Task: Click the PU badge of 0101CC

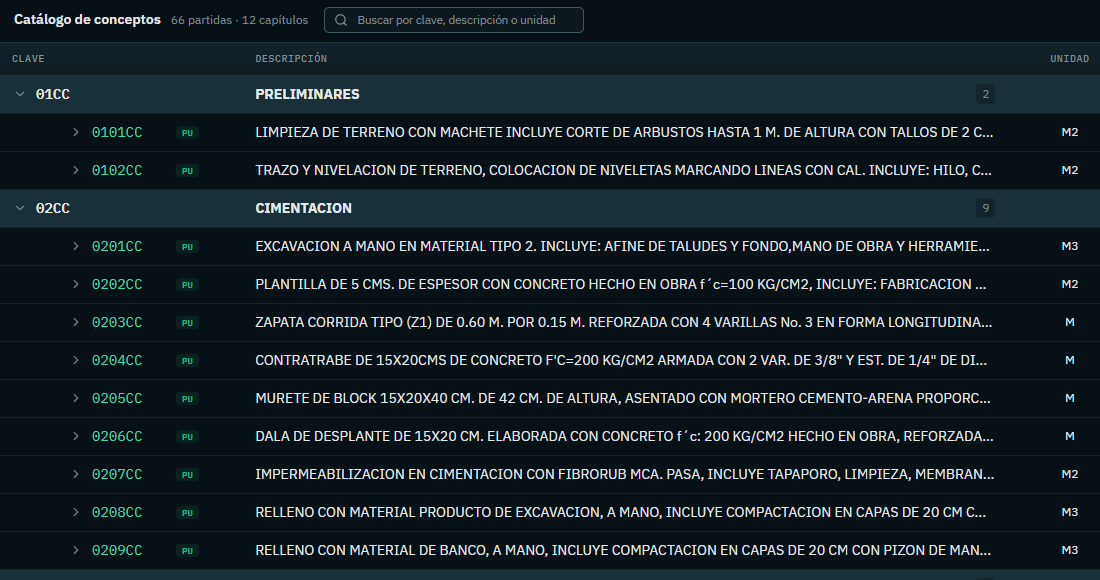Action: [x=187, y=133]
